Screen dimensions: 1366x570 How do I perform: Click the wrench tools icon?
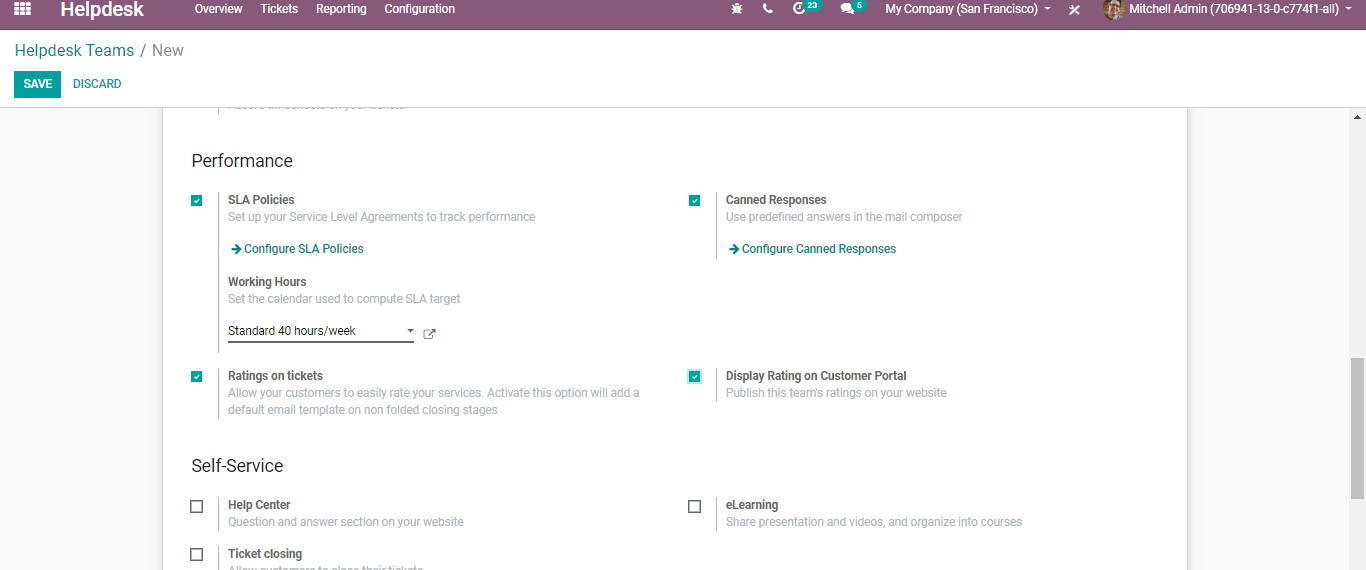[x=1074, y=10]
